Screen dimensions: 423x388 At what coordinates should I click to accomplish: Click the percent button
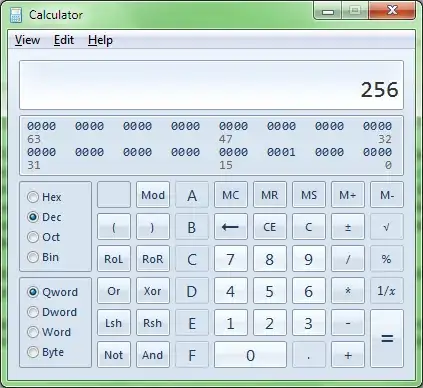pos(387,259)
